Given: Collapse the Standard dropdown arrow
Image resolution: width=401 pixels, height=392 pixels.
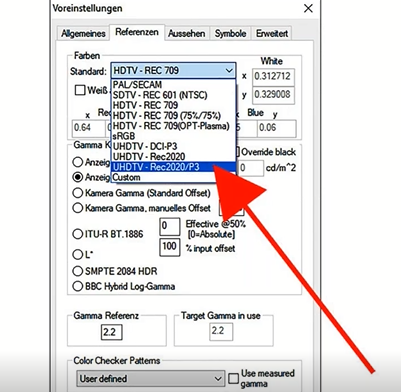Looking at the screenshot, I should [x=229, y=71].
